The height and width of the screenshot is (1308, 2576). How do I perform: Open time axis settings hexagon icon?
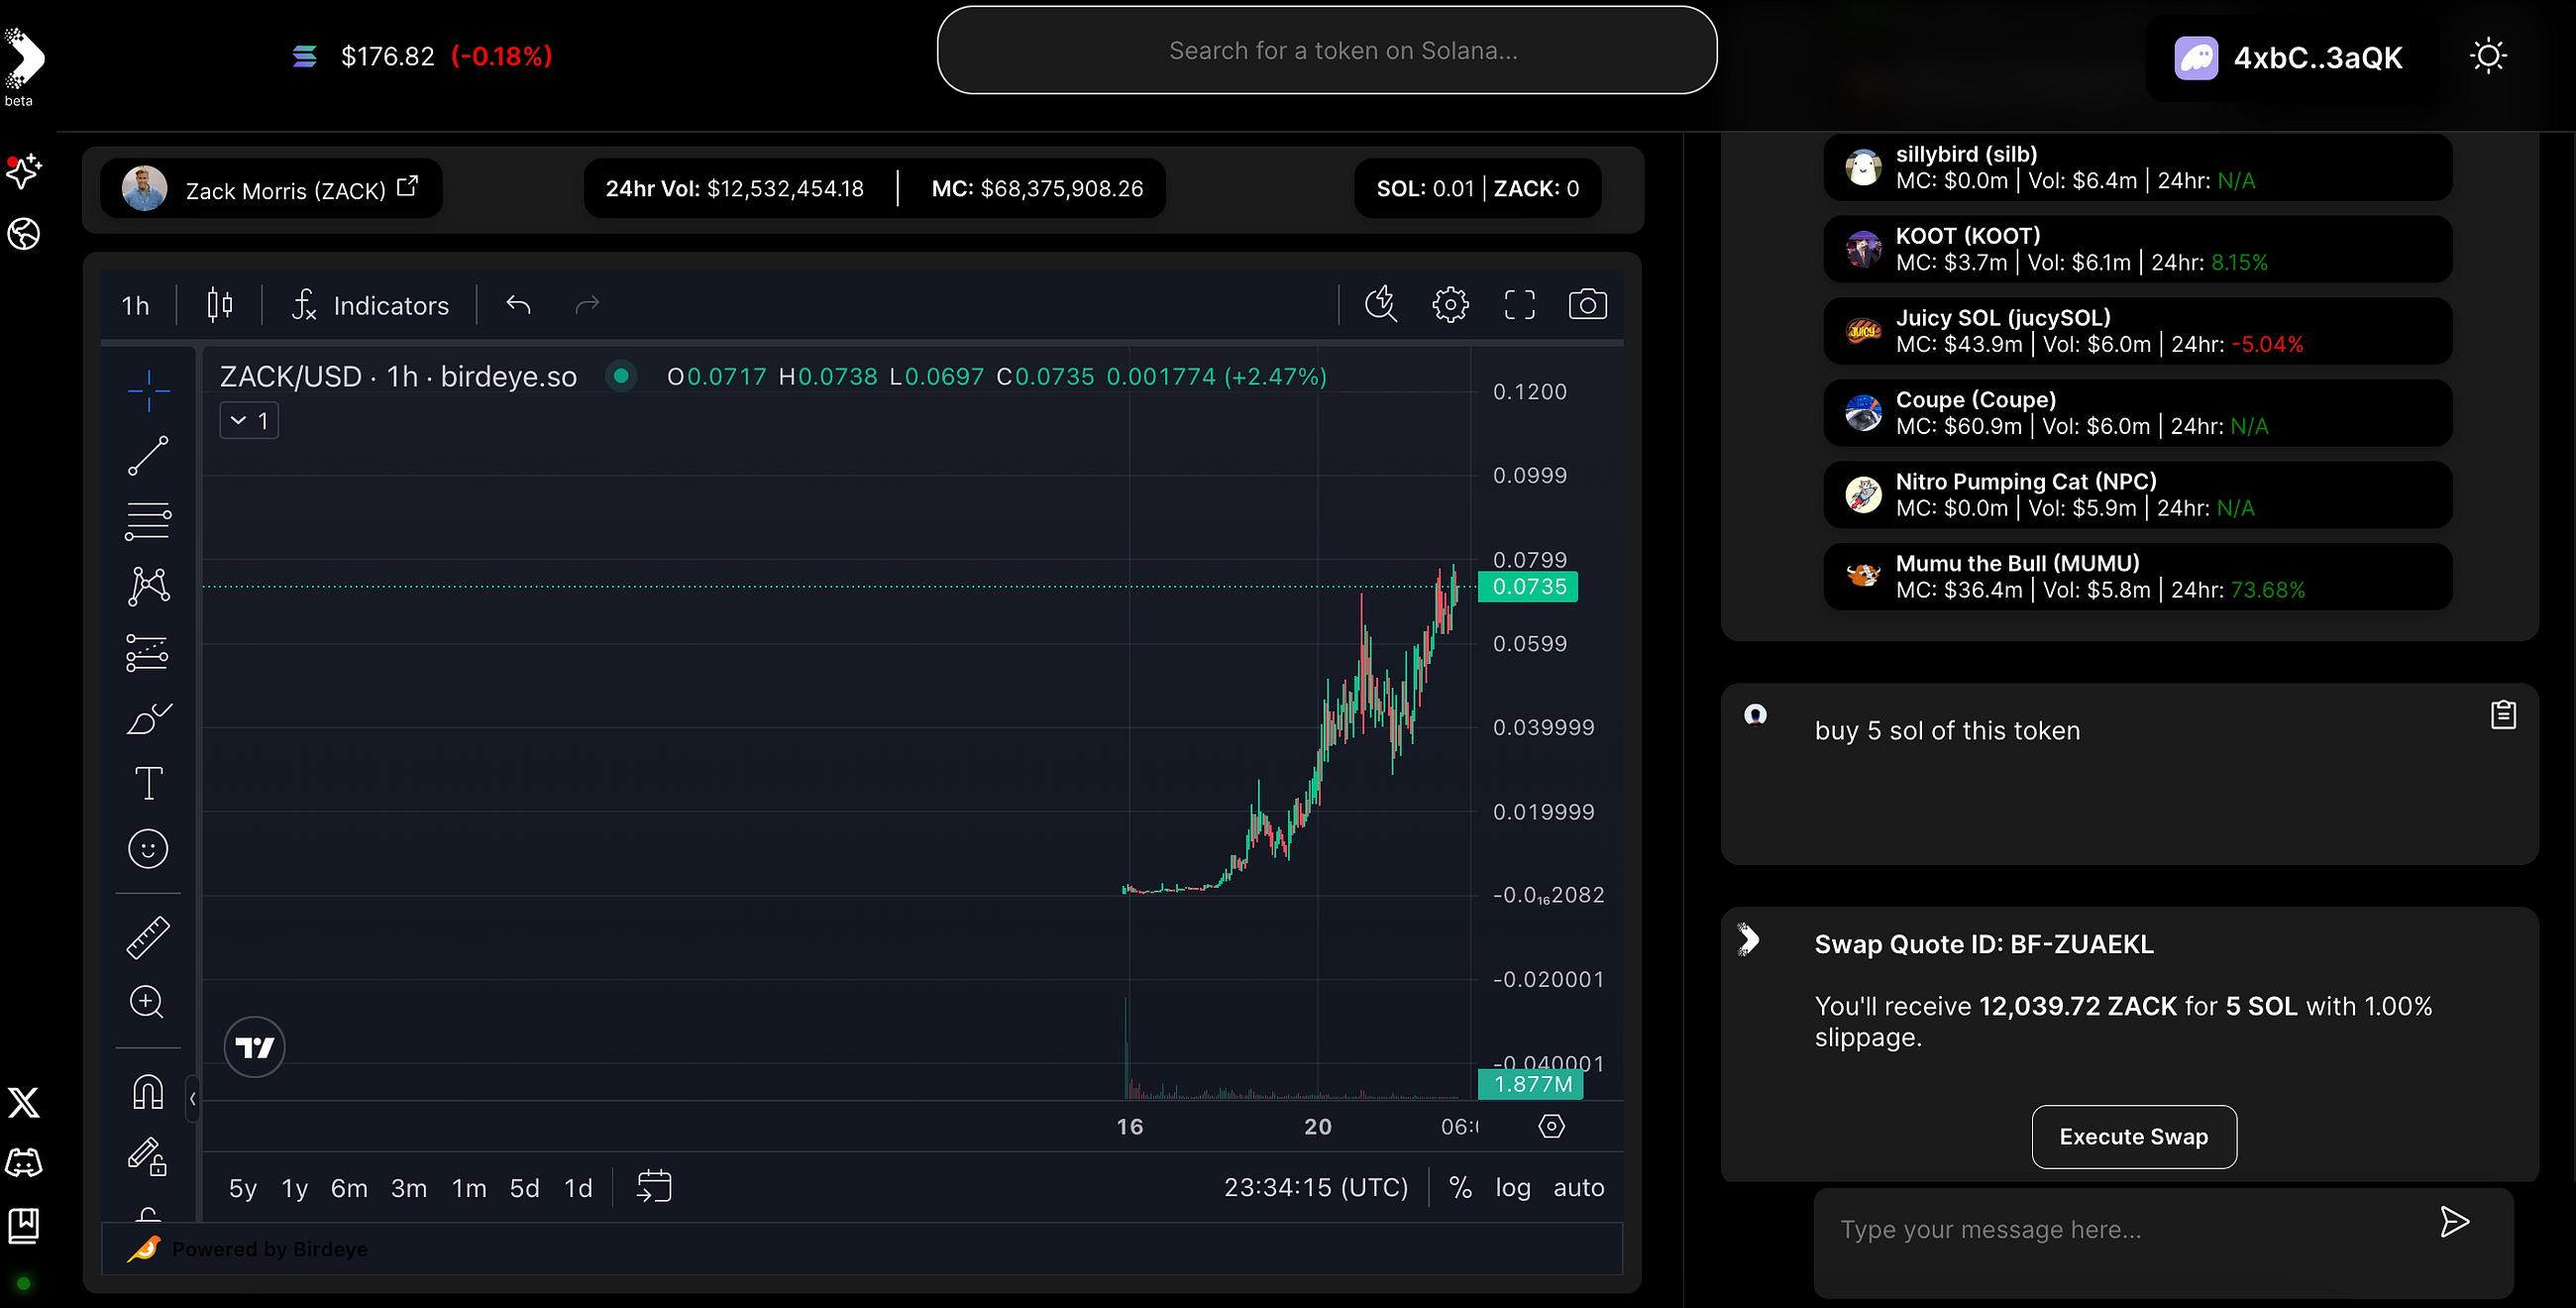tap(1551, 1126)
